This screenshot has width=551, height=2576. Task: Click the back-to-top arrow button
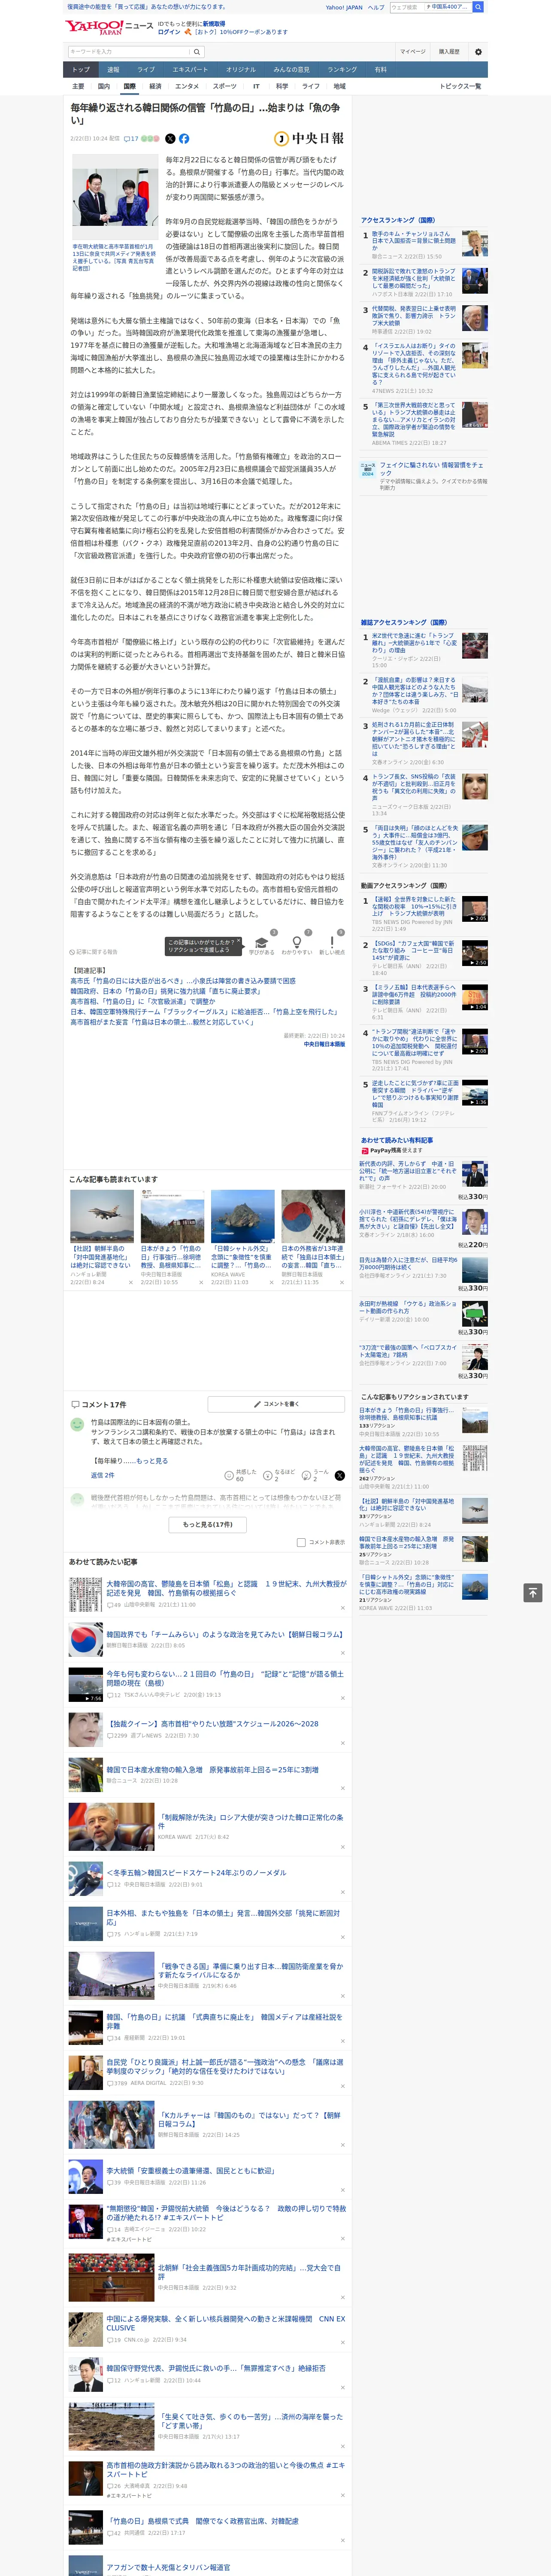(x=533, y=1593)
